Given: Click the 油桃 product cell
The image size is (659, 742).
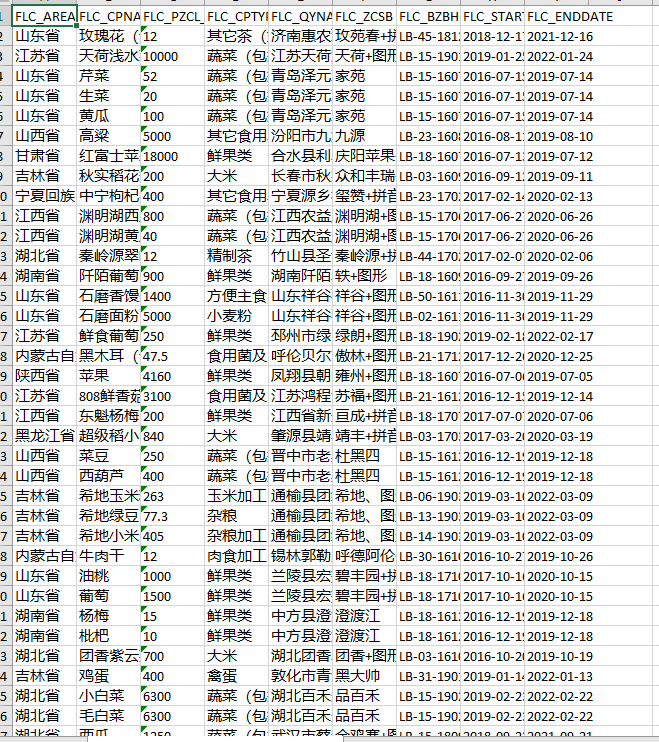Looking at the screenshot, I should tap(109, 576).
